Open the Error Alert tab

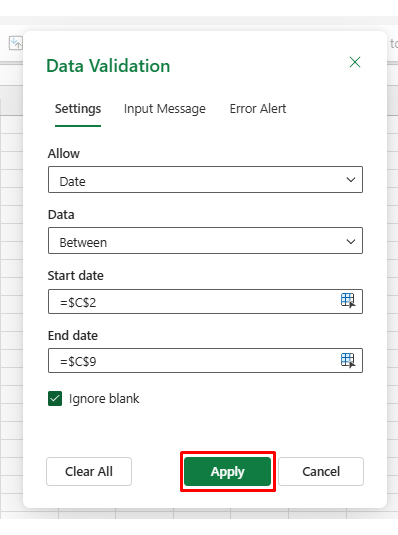pos(258,109)
